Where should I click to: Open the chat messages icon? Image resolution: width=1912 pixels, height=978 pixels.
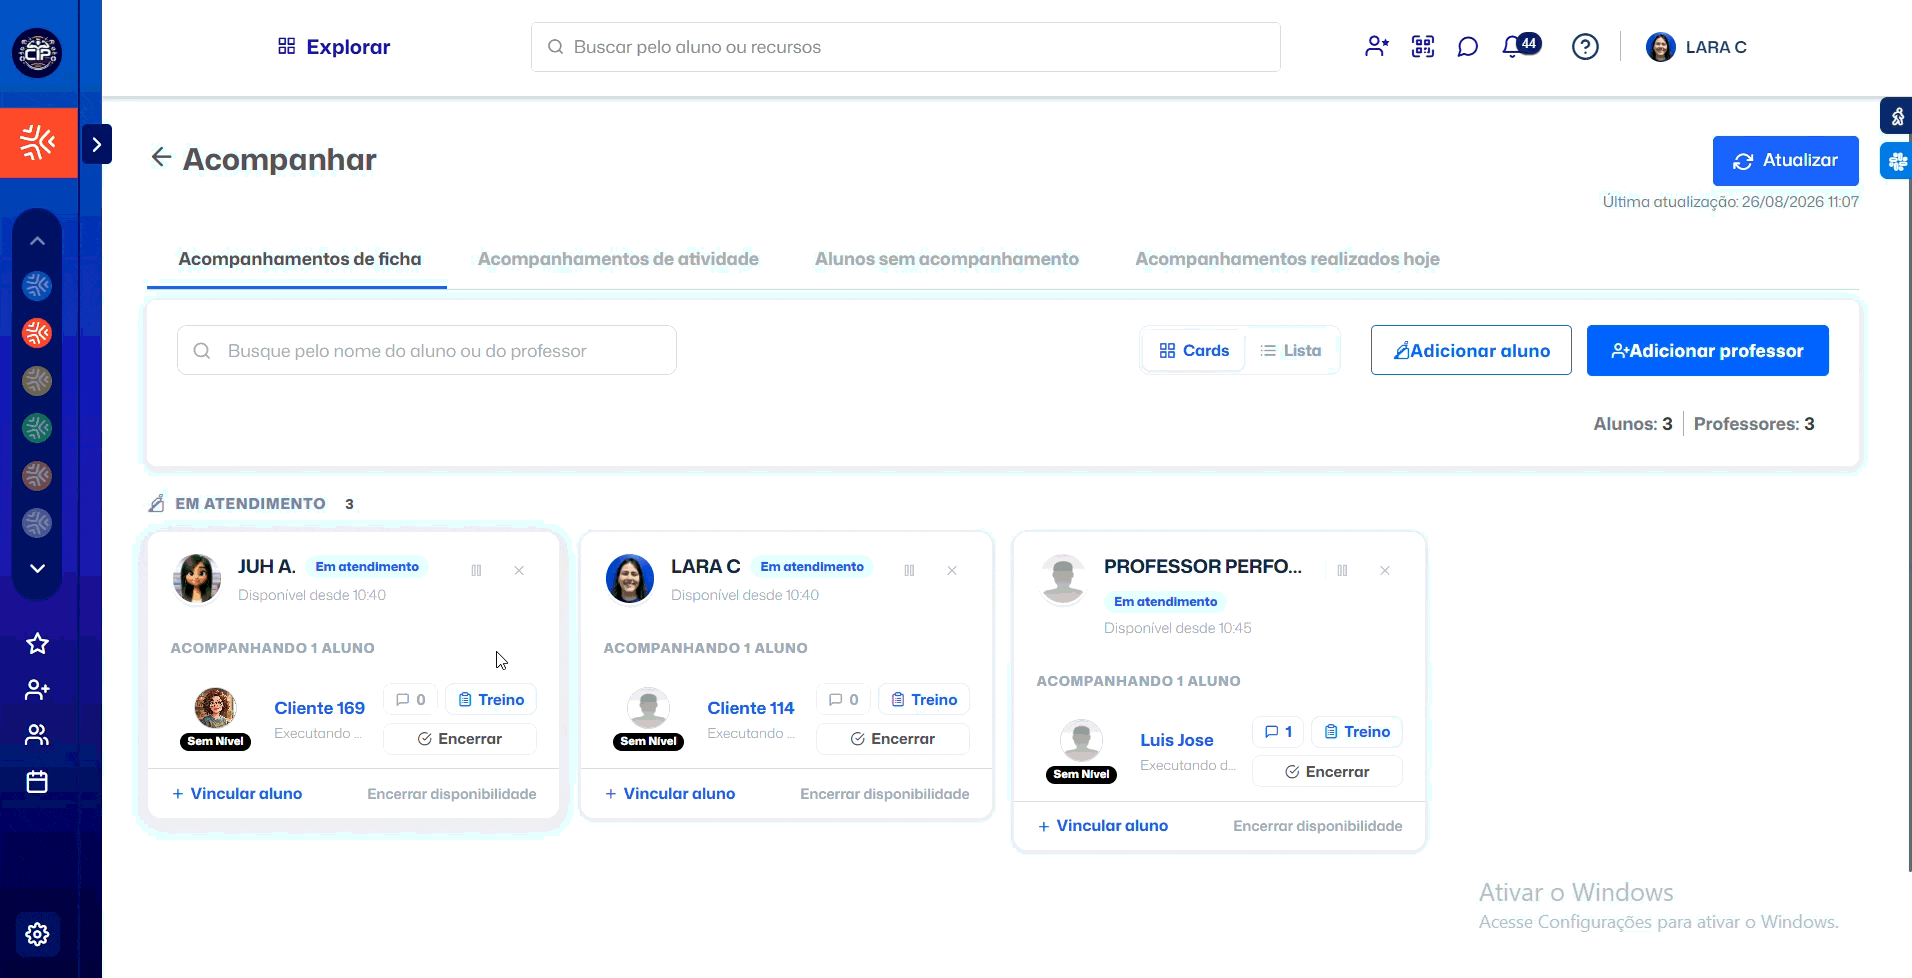(1468, 47)
